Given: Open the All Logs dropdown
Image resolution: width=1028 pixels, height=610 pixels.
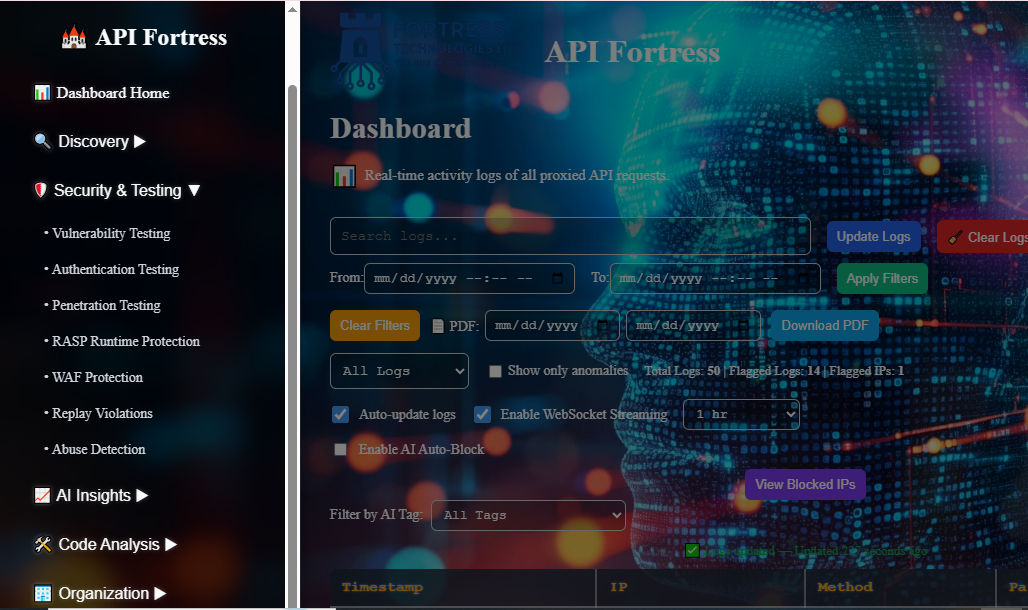Looking at the screenshot, I should (x=399, y=370).
